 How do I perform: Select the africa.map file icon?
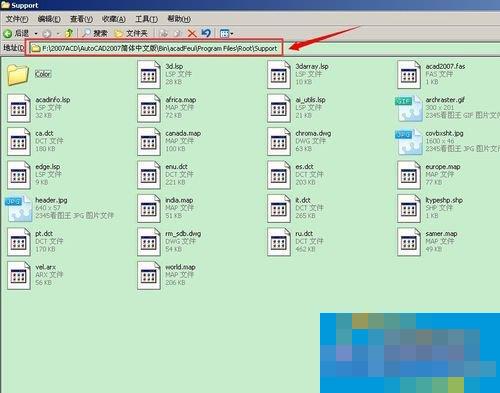pyautogui.click(x=149, y=108)
